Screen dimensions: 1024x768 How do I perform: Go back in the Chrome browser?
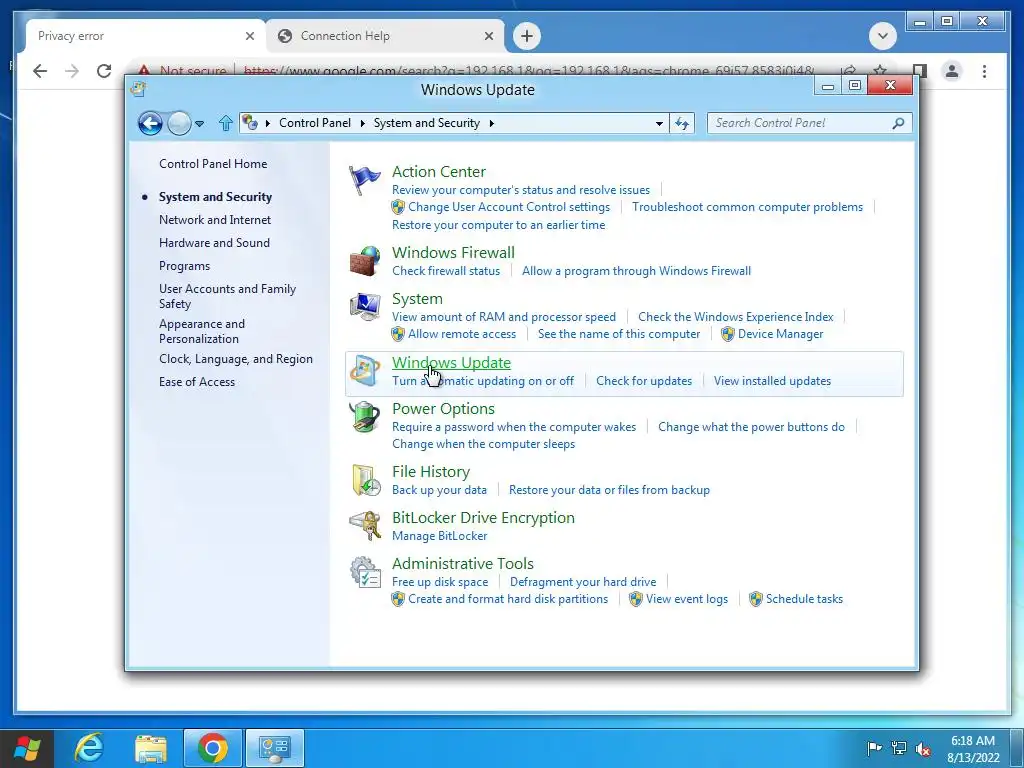pyautogui.click(x=40, y=71)
